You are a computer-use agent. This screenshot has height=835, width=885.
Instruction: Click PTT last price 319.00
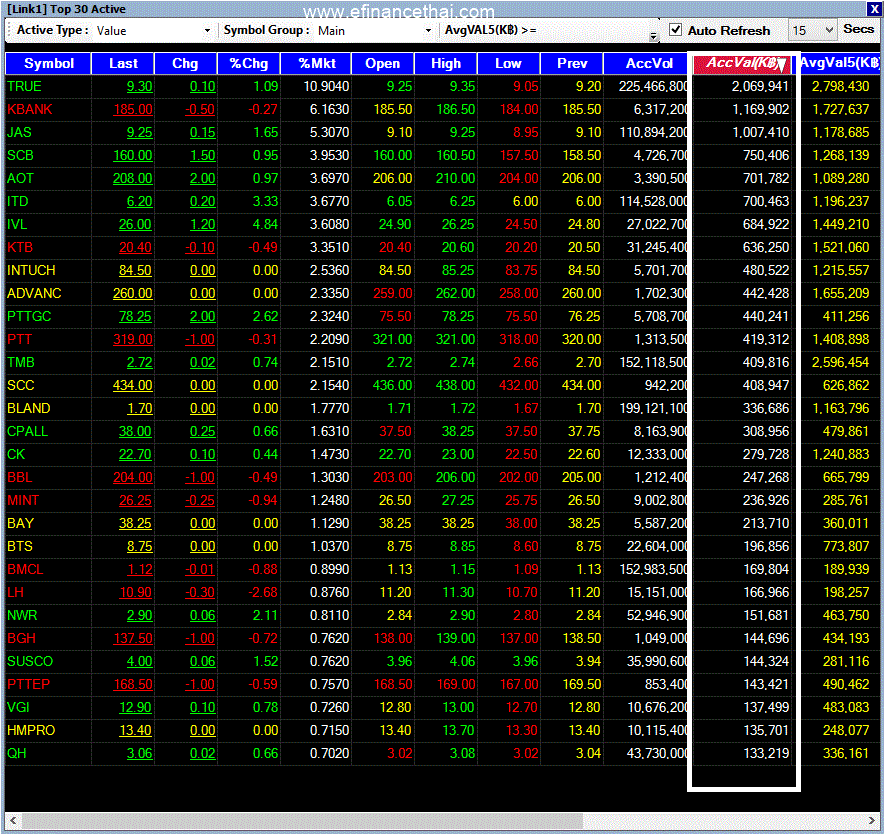coord(133,339)
